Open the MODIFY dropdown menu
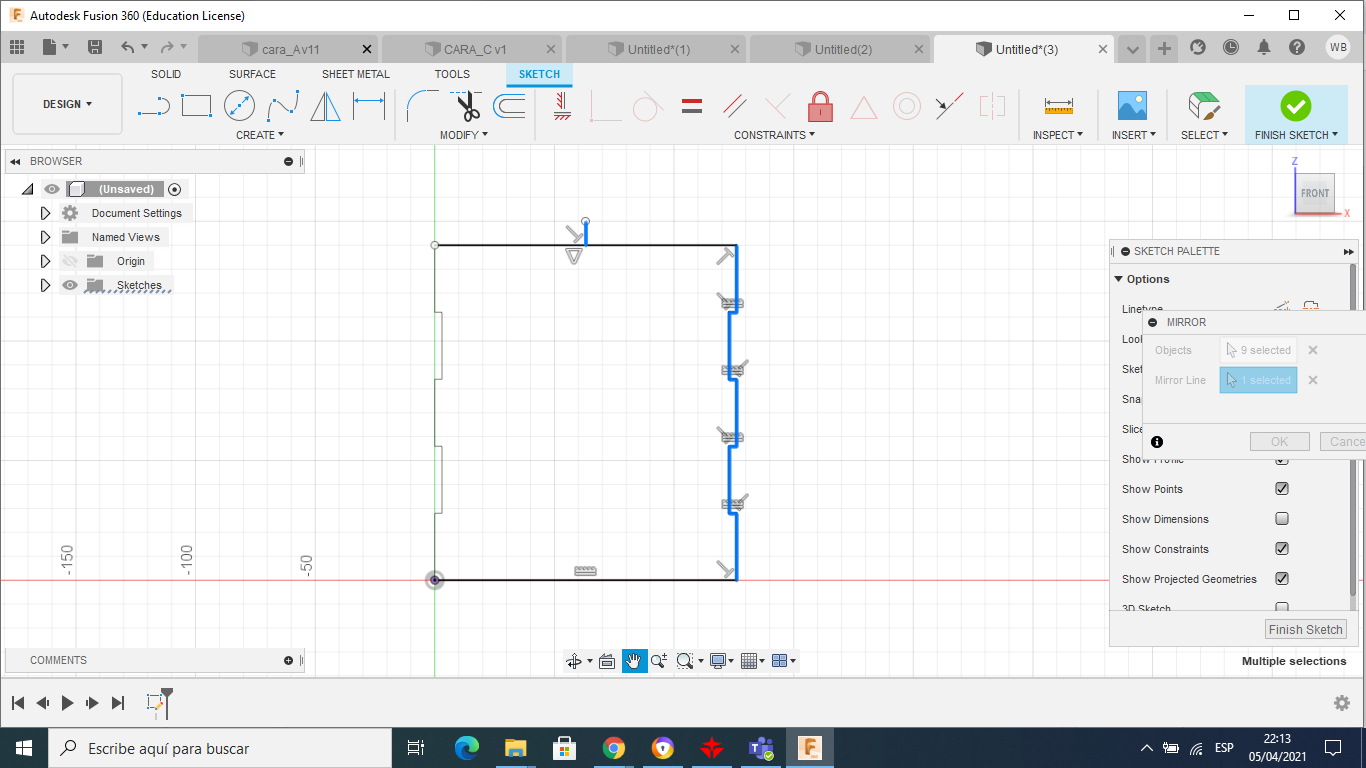The image size is (1366, 768). (464, 135)
